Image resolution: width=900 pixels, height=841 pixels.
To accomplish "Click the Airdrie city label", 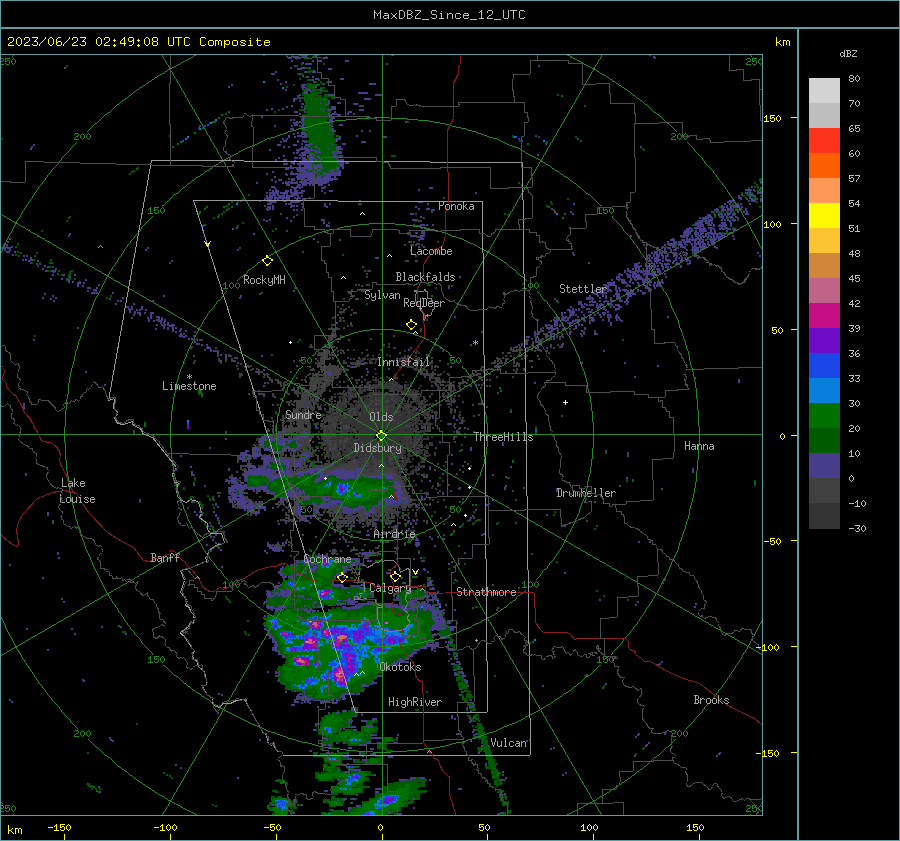I will (394, 534).
